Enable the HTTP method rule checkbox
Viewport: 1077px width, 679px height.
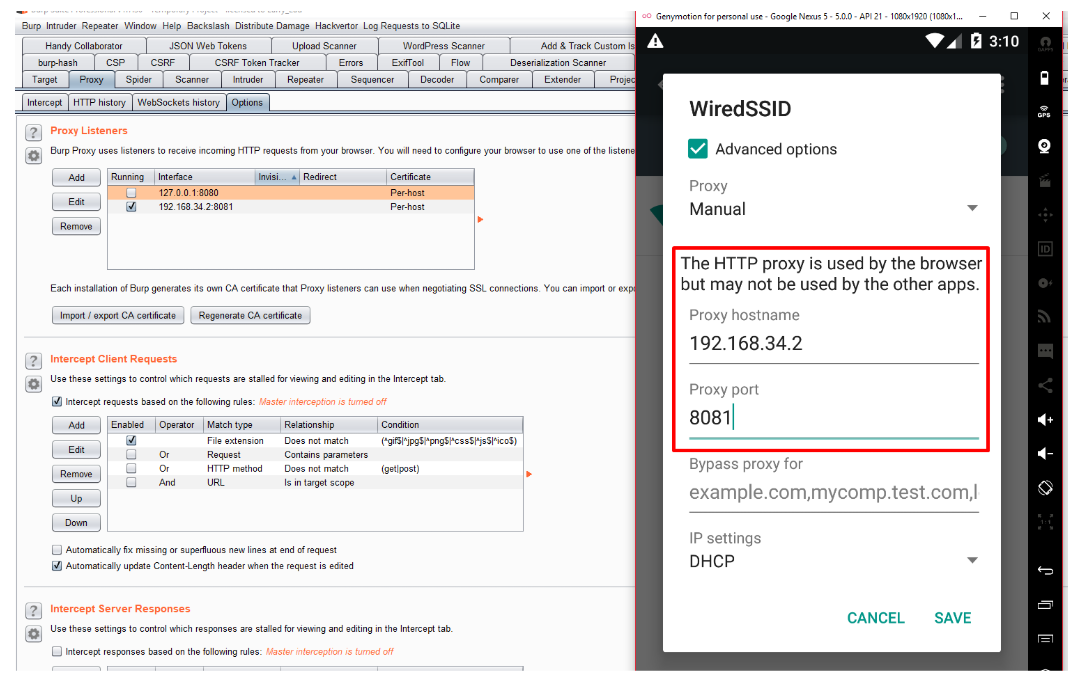coord(131,468)
